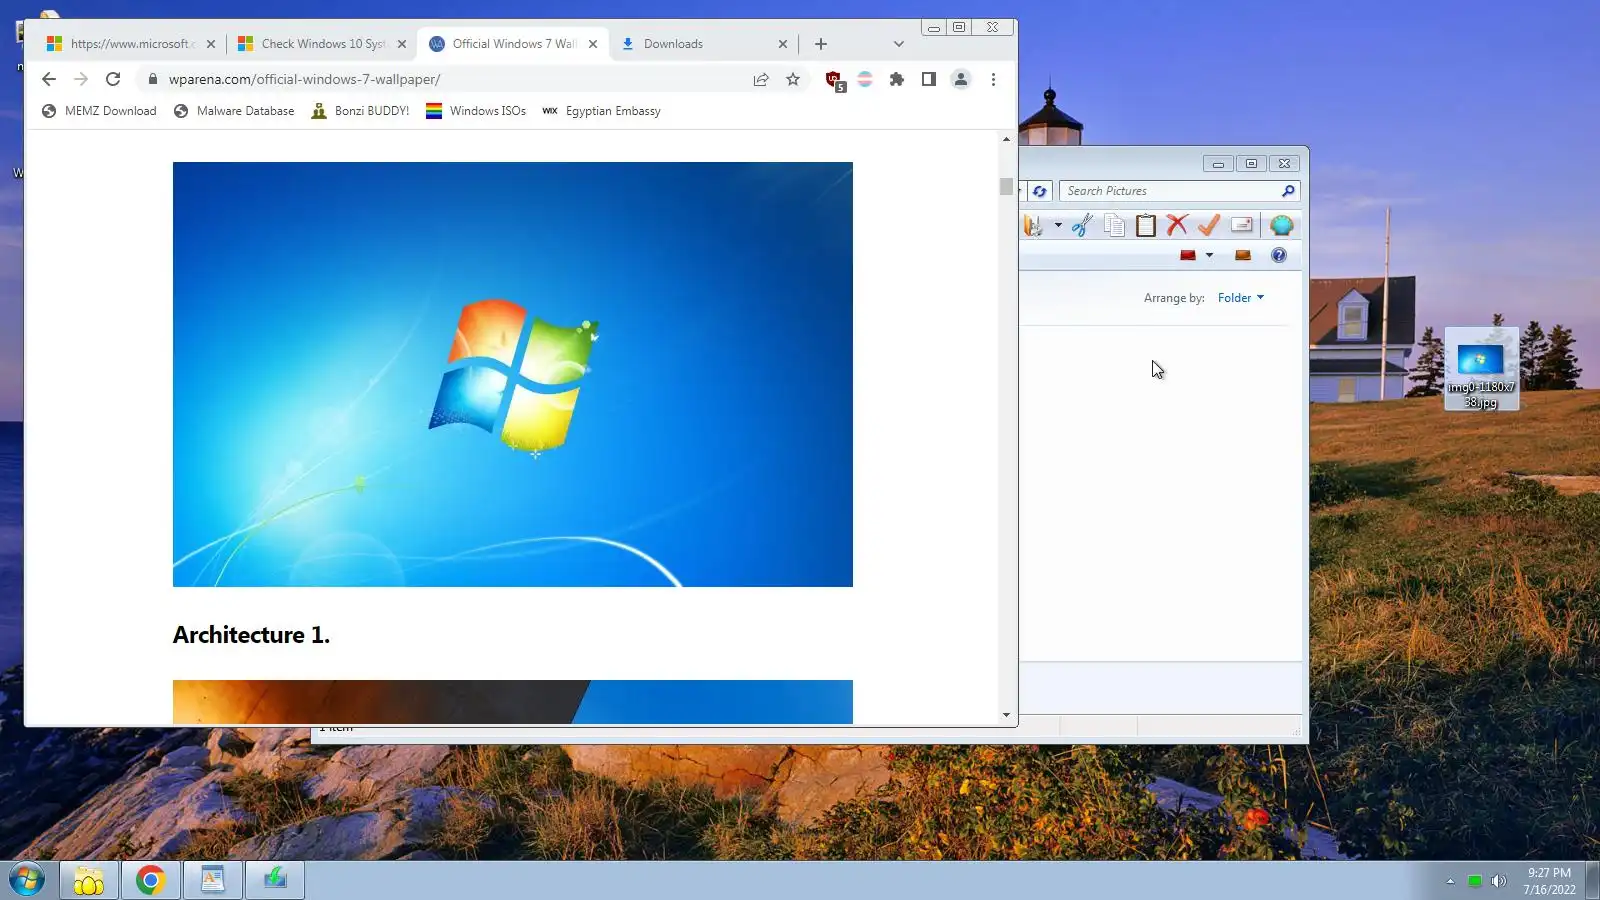Expand the Arrange by Folder dropdown
The width and height of the screenshot is (1600, 900).
[x=1241, y=298]
